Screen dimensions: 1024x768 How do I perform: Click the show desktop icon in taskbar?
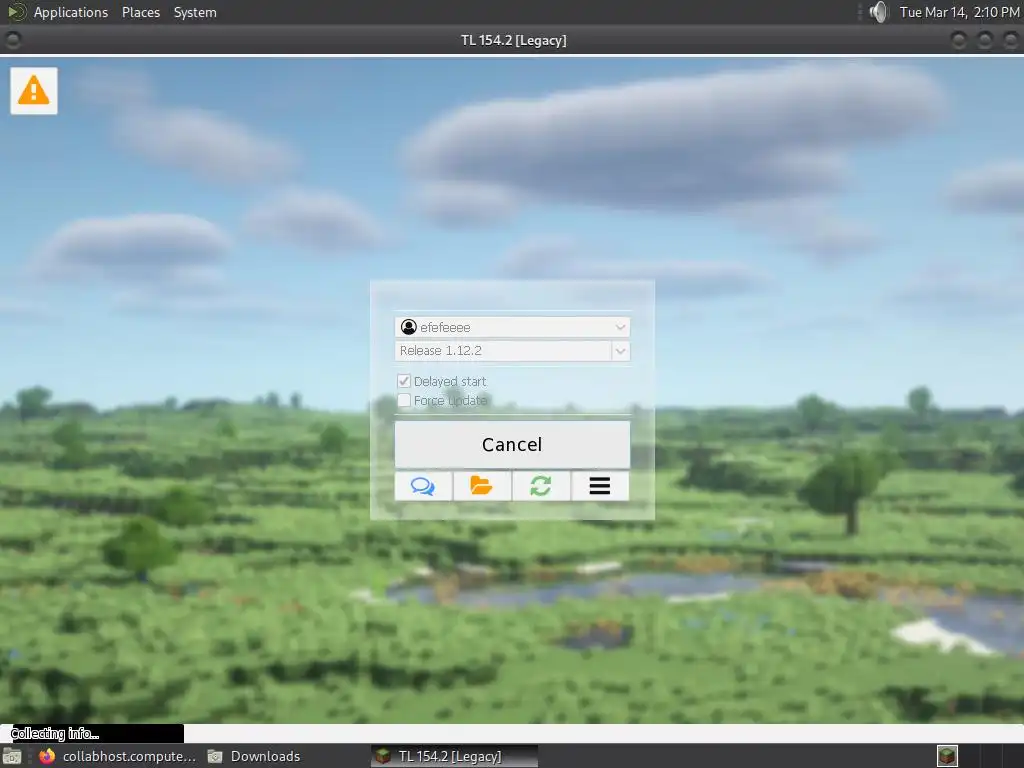tap(12, 756)
